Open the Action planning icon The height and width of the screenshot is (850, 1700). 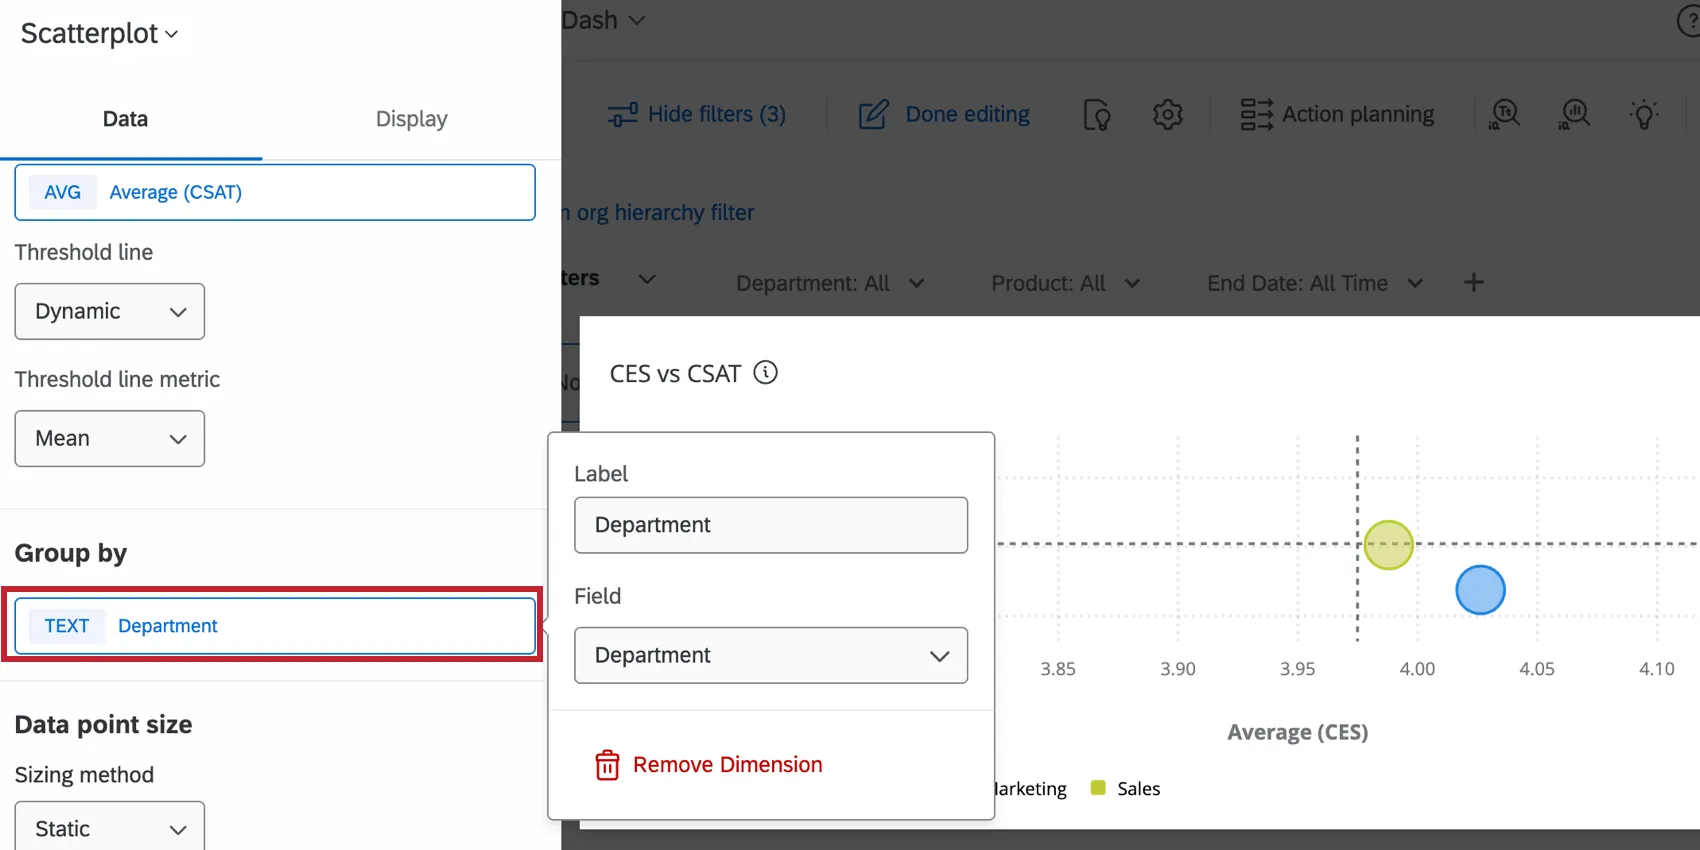click(x=1256, y=115)
